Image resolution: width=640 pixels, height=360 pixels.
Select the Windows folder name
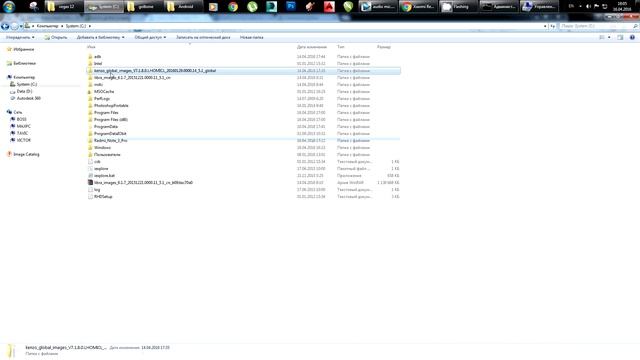click(102, 148)
